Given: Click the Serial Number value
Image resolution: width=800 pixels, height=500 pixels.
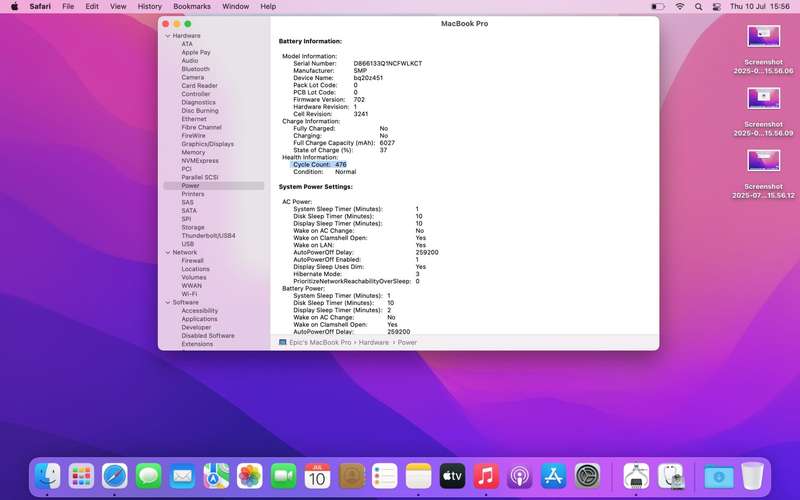Looking at the screenshot, I should tap(388, 63).
